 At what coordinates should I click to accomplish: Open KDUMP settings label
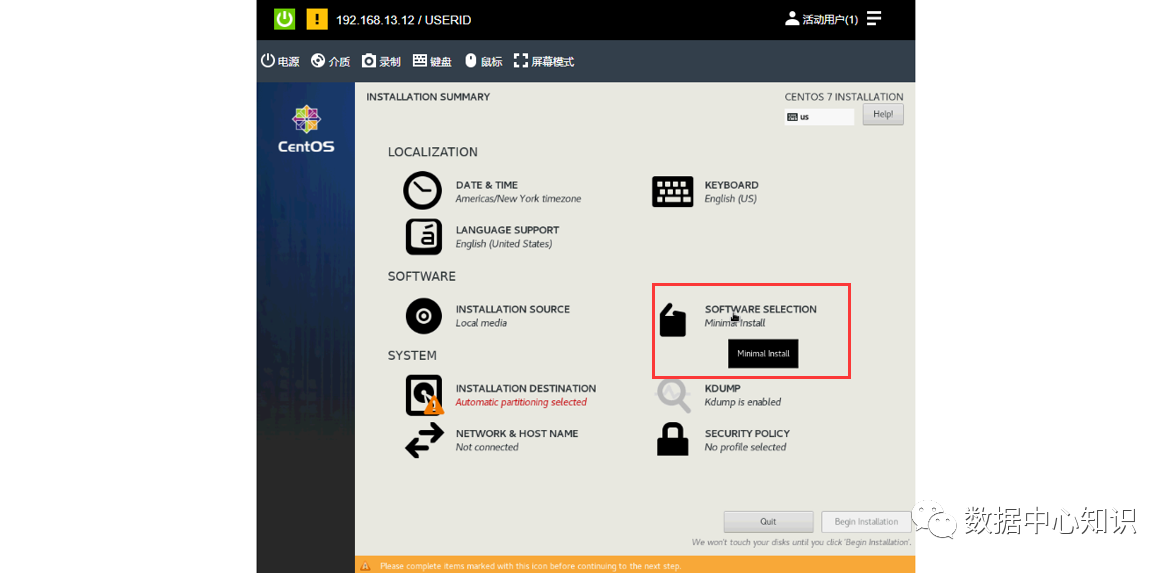pyautogui.click(x=722, y=388)
